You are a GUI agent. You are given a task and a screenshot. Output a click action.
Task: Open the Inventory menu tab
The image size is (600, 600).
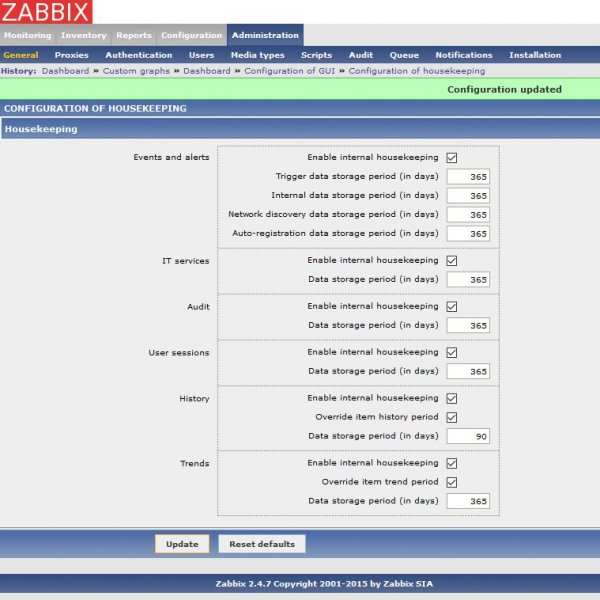point(83,35)
